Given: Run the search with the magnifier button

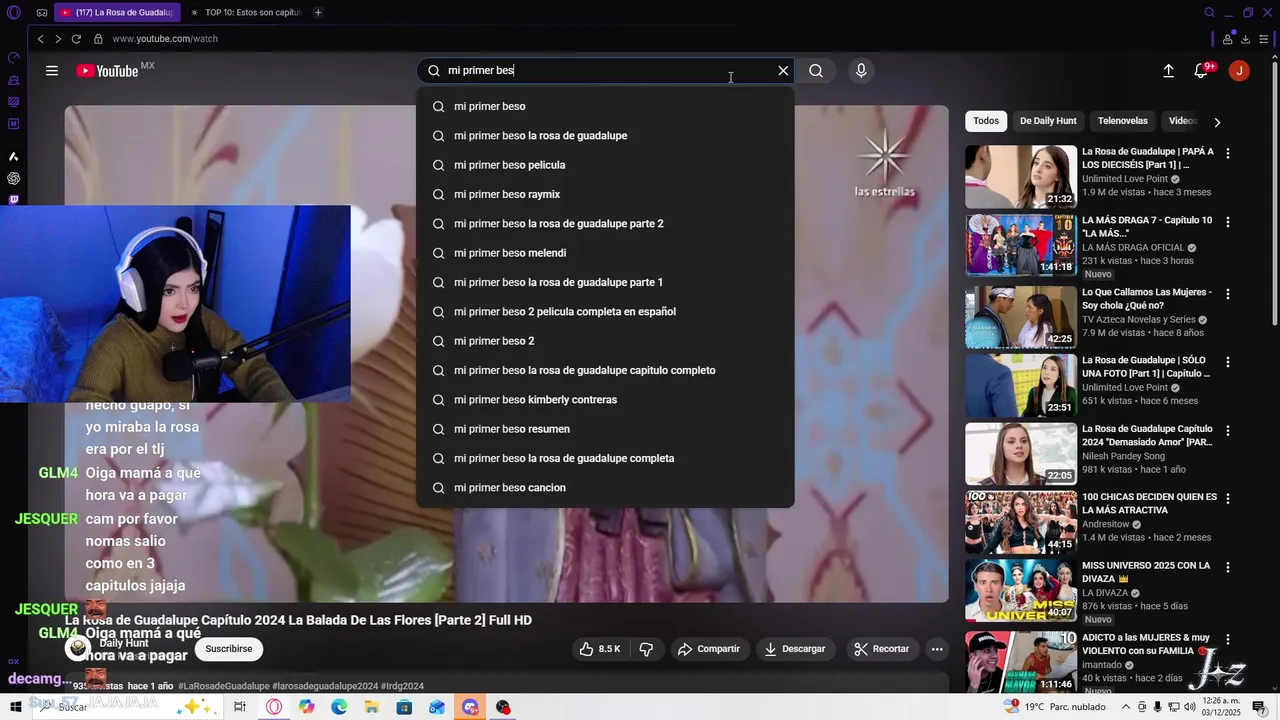Looking at the screenshot, I should coord(816,71).
